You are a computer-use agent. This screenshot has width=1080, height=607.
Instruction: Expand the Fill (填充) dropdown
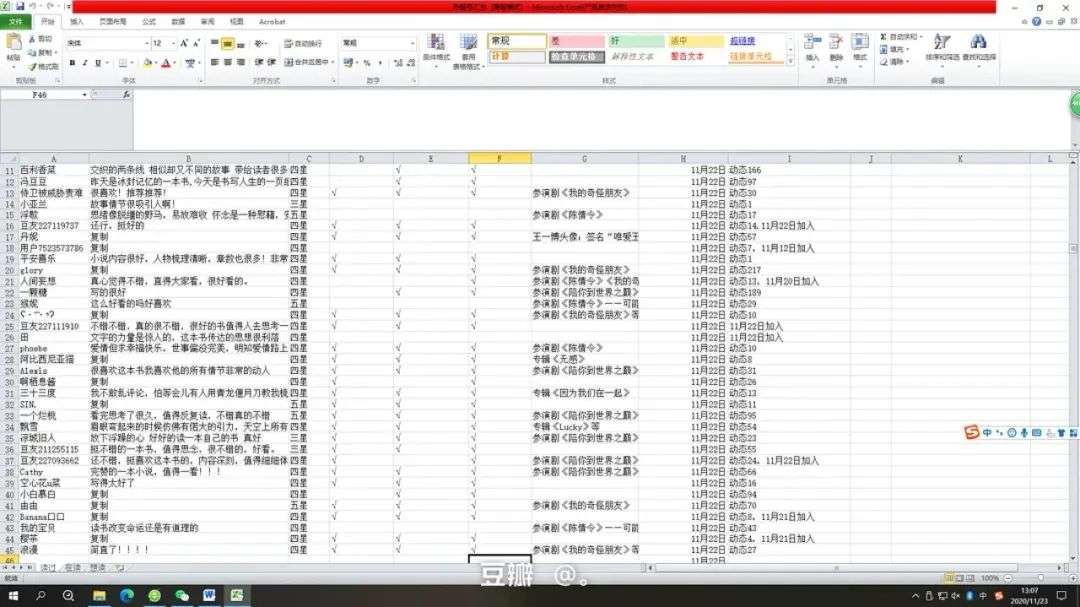(x=908, y=50)
